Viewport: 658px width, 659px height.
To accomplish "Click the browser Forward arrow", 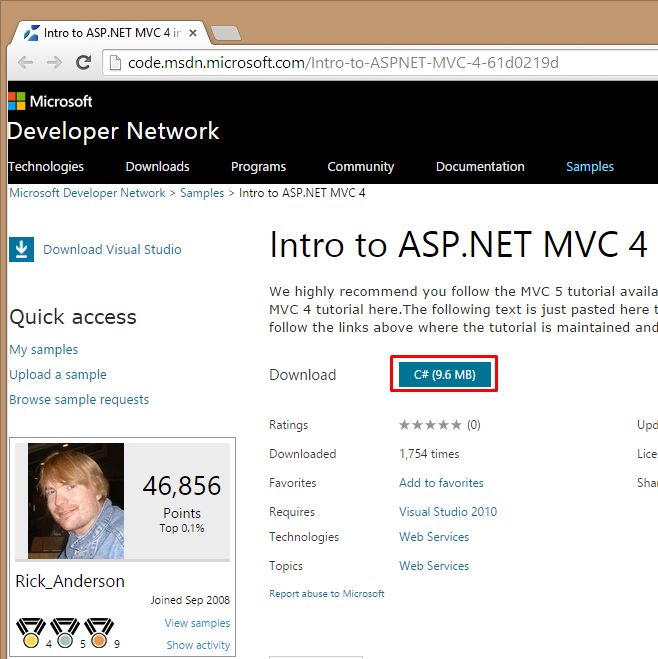I will (54, 63).
